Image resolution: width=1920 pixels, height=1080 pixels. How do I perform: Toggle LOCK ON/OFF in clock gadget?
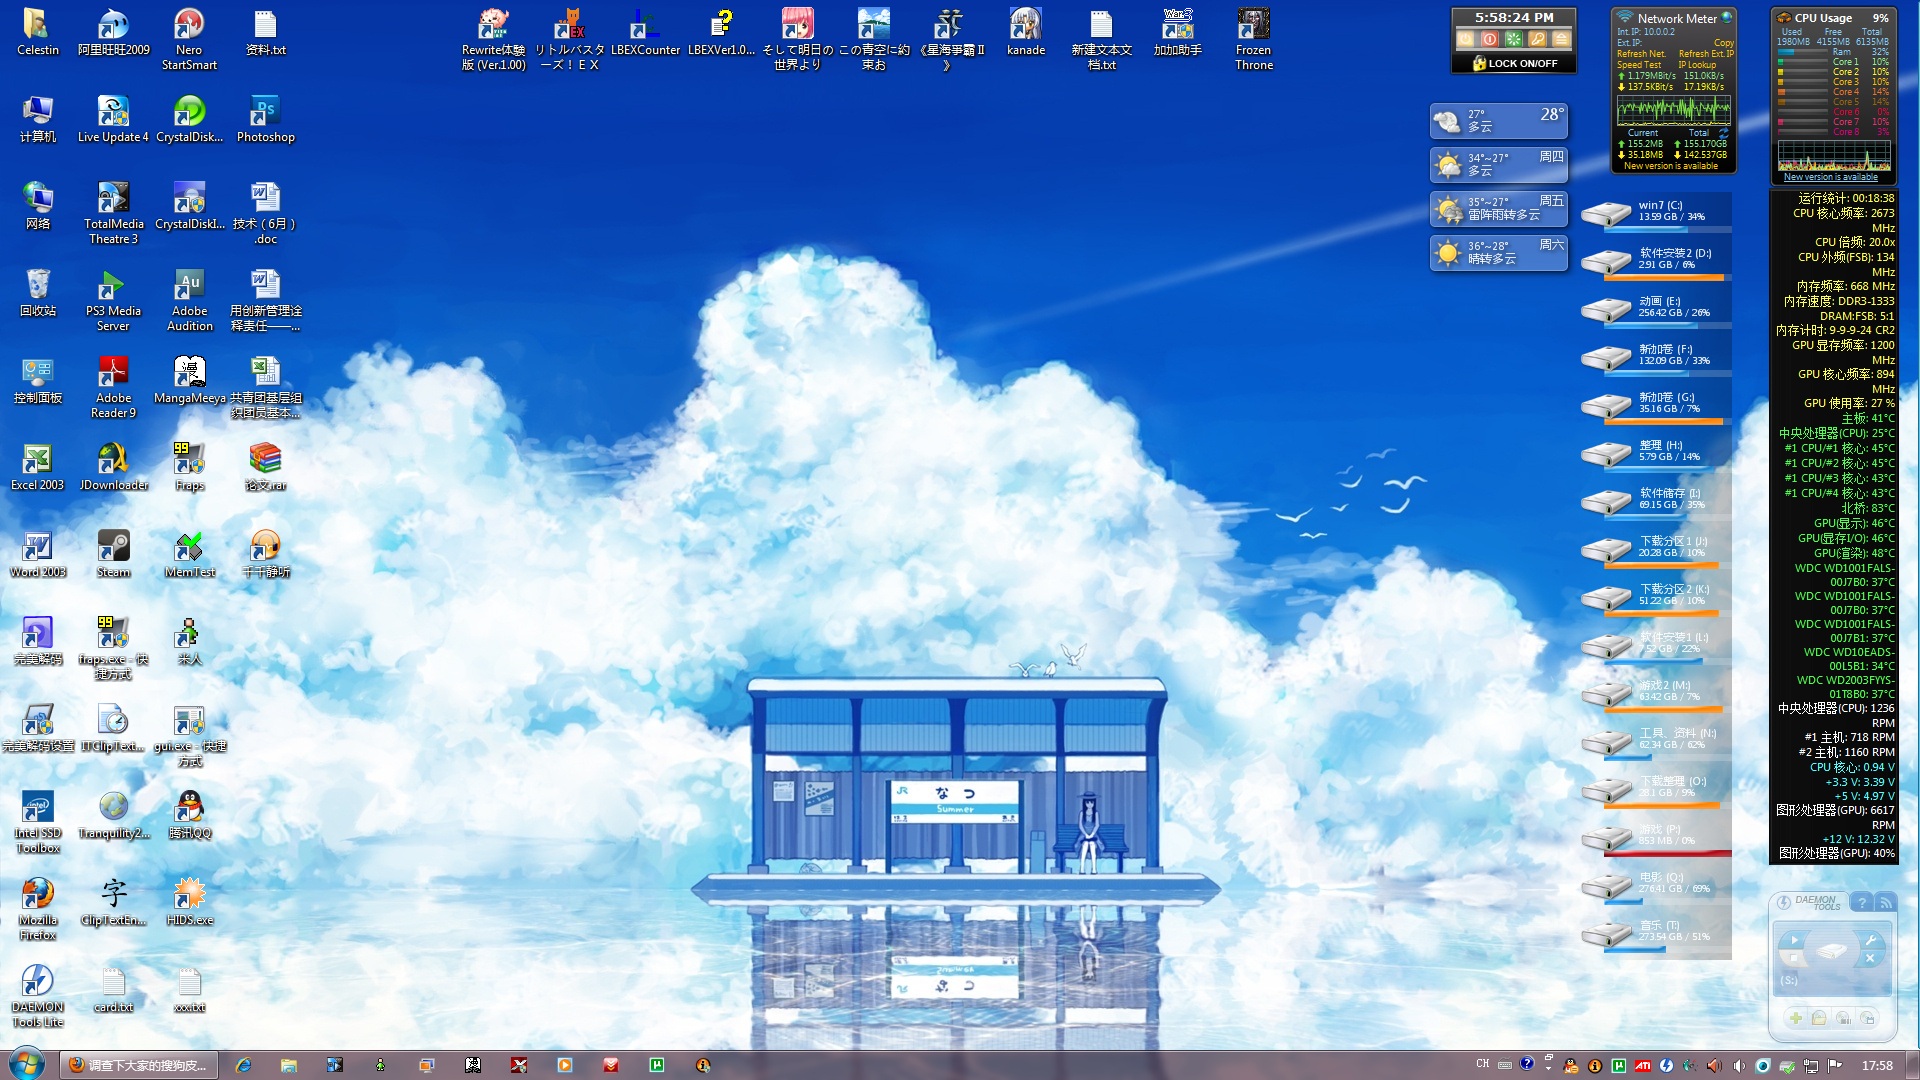click(x=1515, y=63)
